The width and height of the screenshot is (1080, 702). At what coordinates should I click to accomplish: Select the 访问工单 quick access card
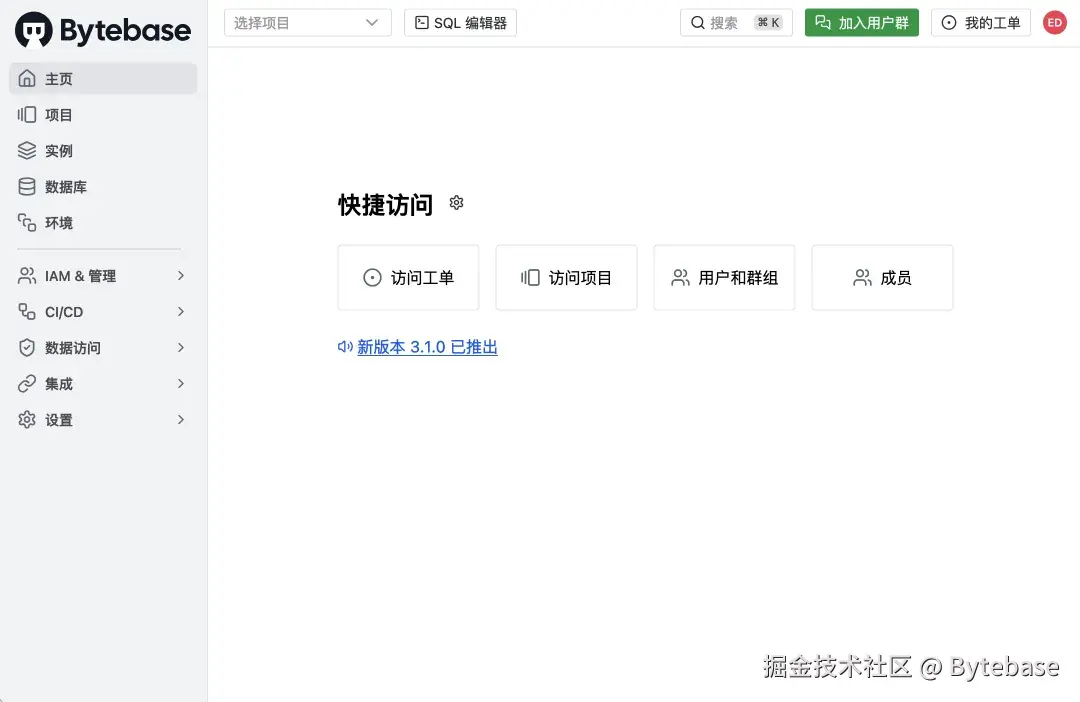tap(408, 277)
